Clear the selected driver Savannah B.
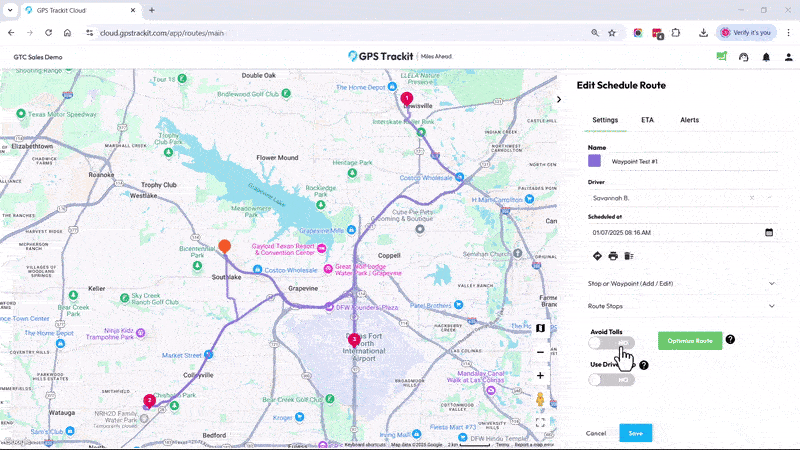 (x=752, y=198)
